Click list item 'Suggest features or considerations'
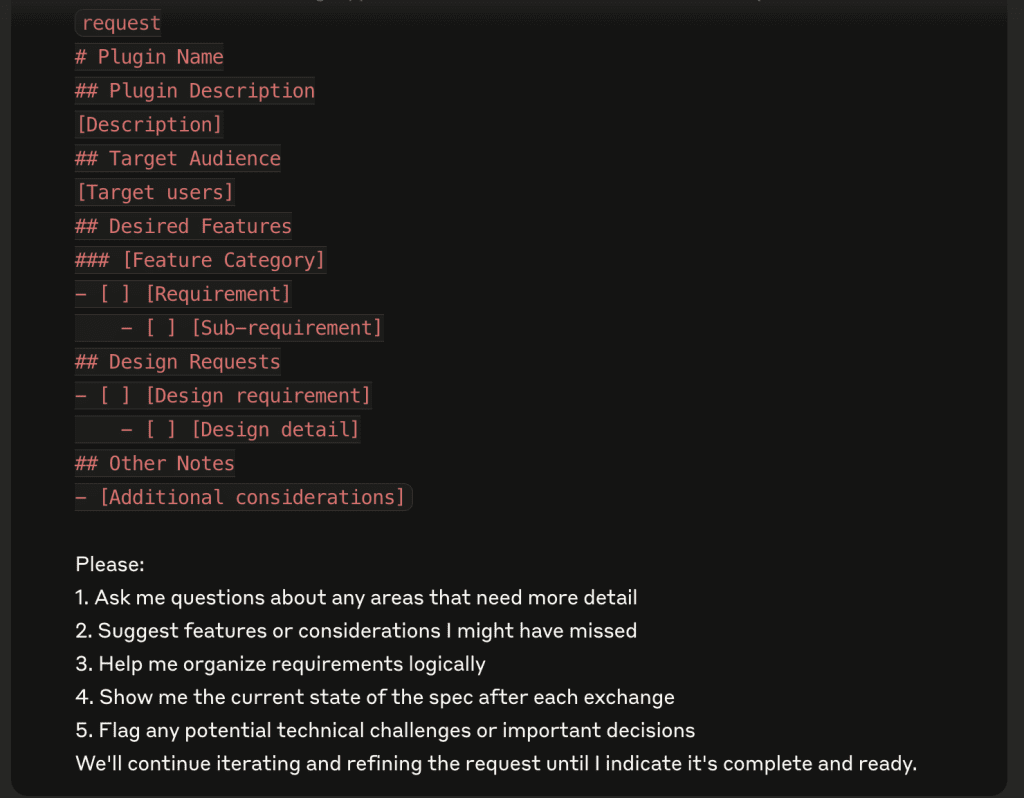1024x798 pixels. 357,631
